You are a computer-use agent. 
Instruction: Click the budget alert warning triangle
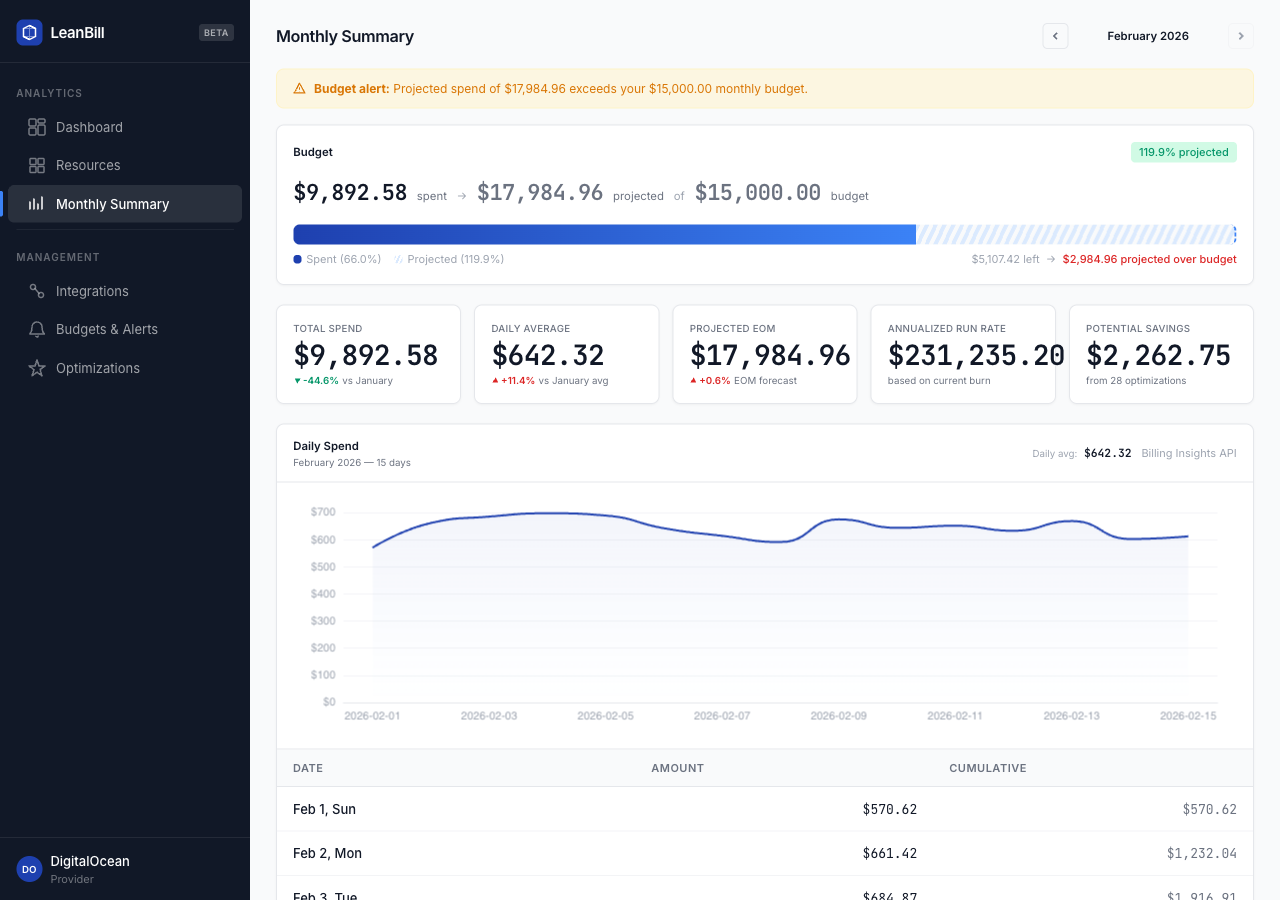[299, 88]
